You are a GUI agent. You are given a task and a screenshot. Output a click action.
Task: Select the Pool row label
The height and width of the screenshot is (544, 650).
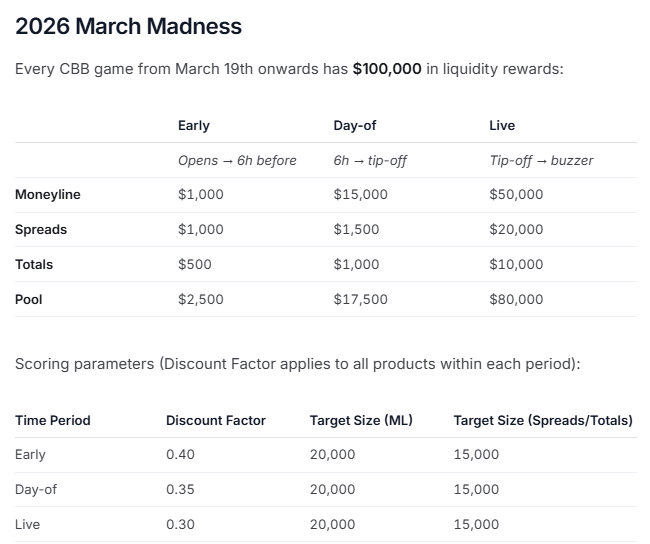(x=29, y=299)
